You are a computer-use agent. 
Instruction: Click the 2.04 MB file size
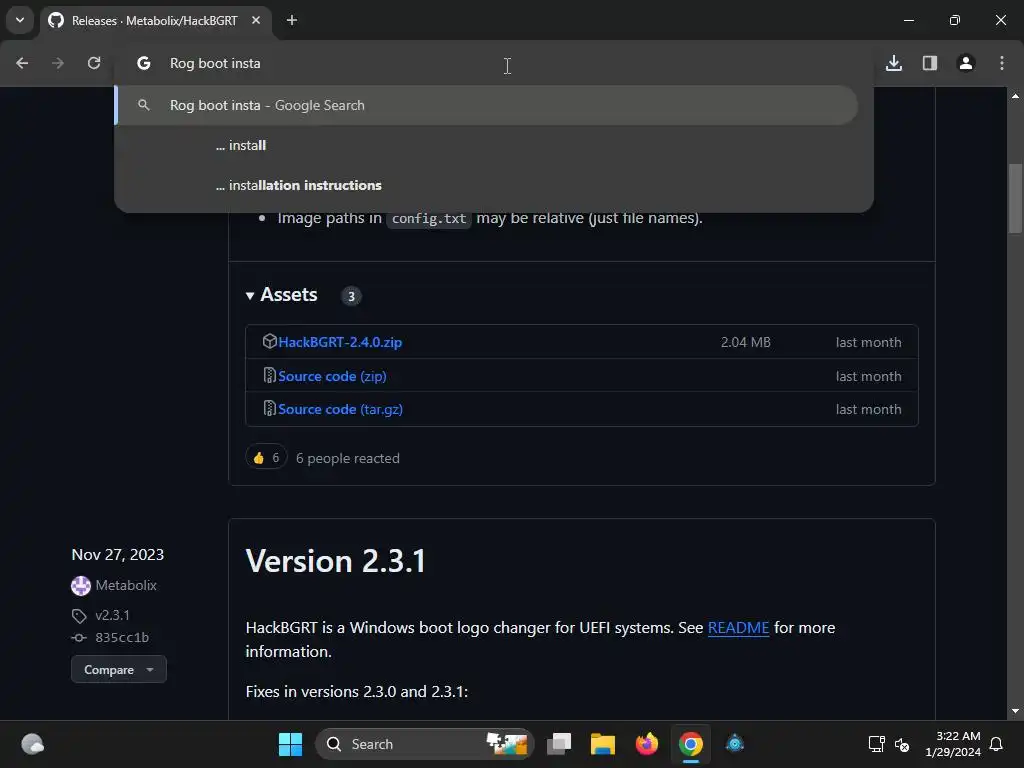746,342
